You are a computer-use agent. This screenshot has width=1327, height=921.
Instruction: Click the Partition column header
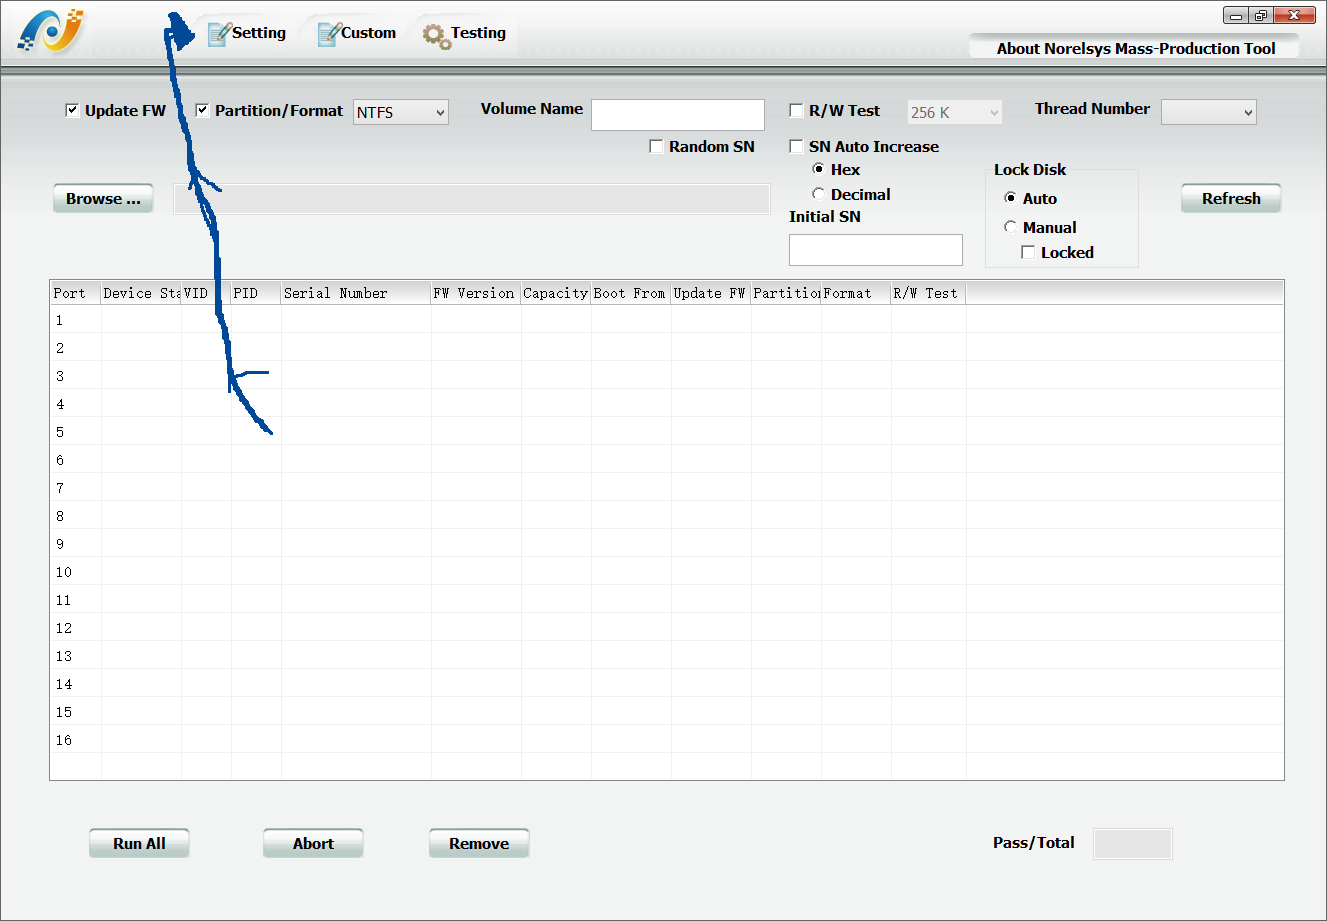coord(786,293)
